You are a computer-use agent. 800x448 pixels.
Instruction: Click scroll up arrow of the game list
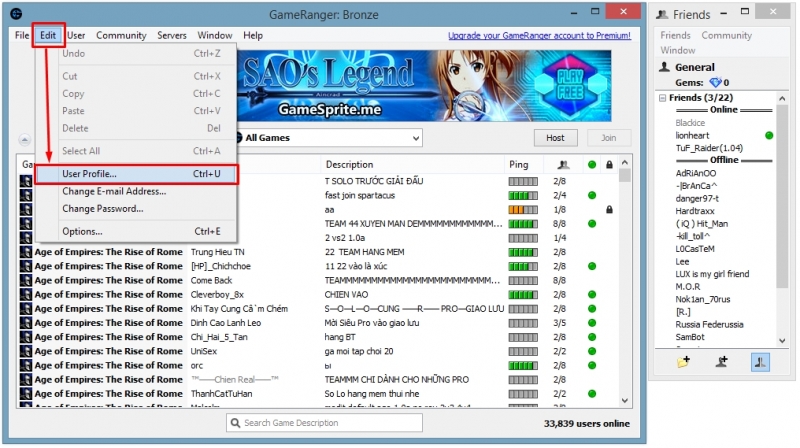pyautogui.click(x=625, y=163)
